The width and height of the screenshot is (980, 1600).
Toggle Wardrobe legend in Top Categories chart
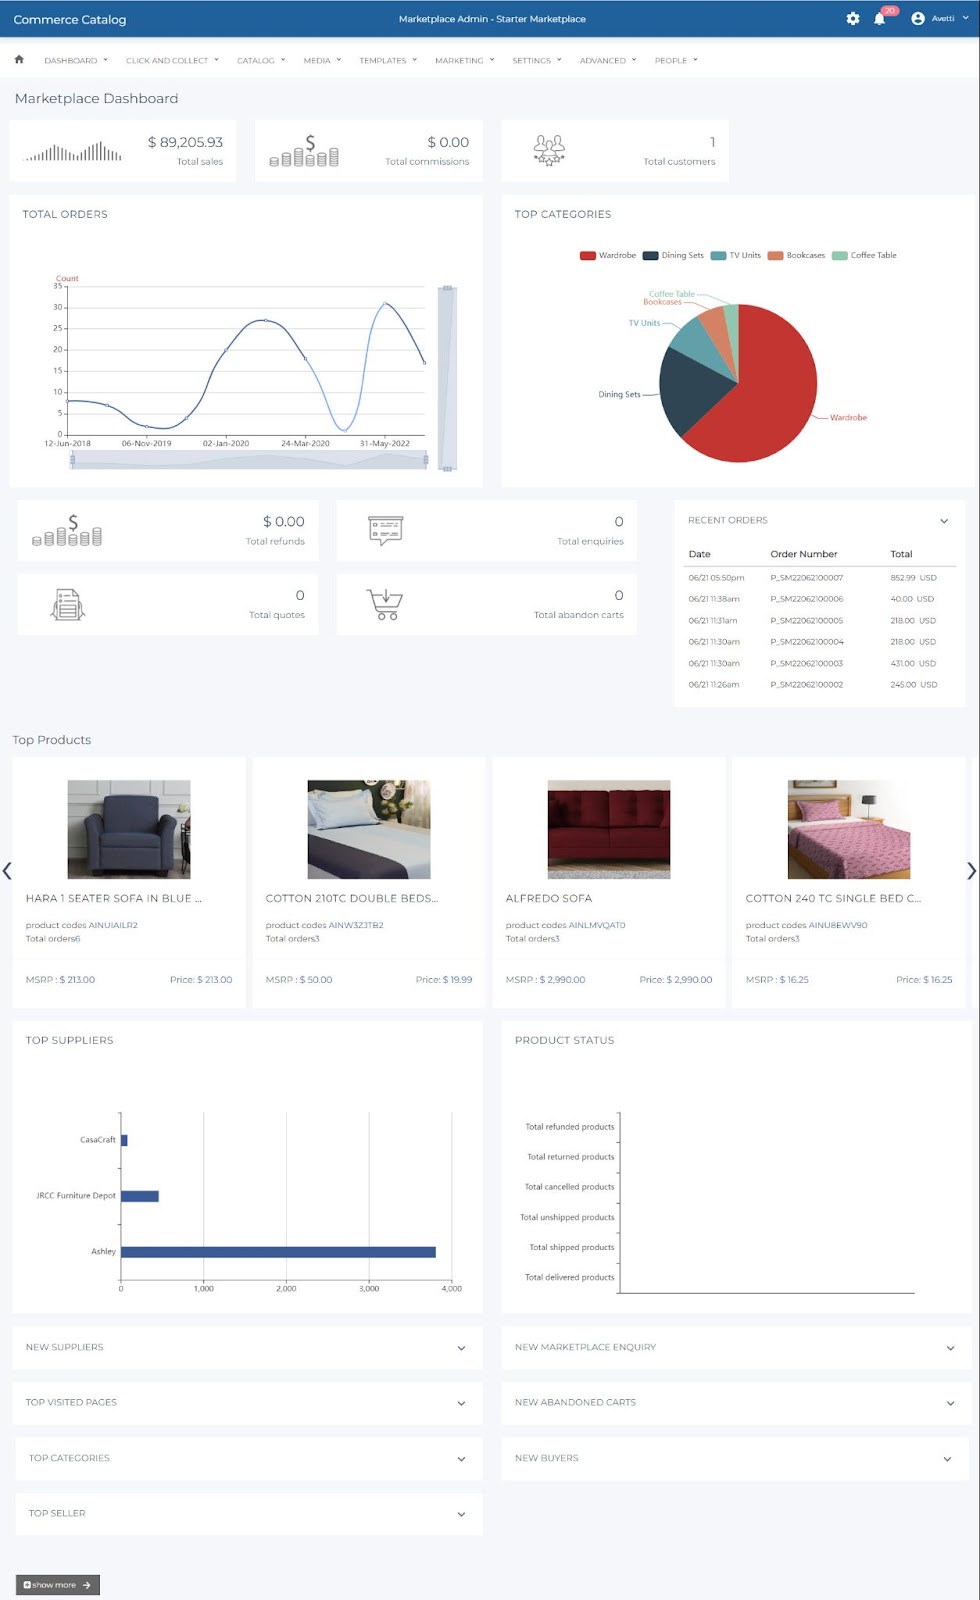[x=608, y=255]
